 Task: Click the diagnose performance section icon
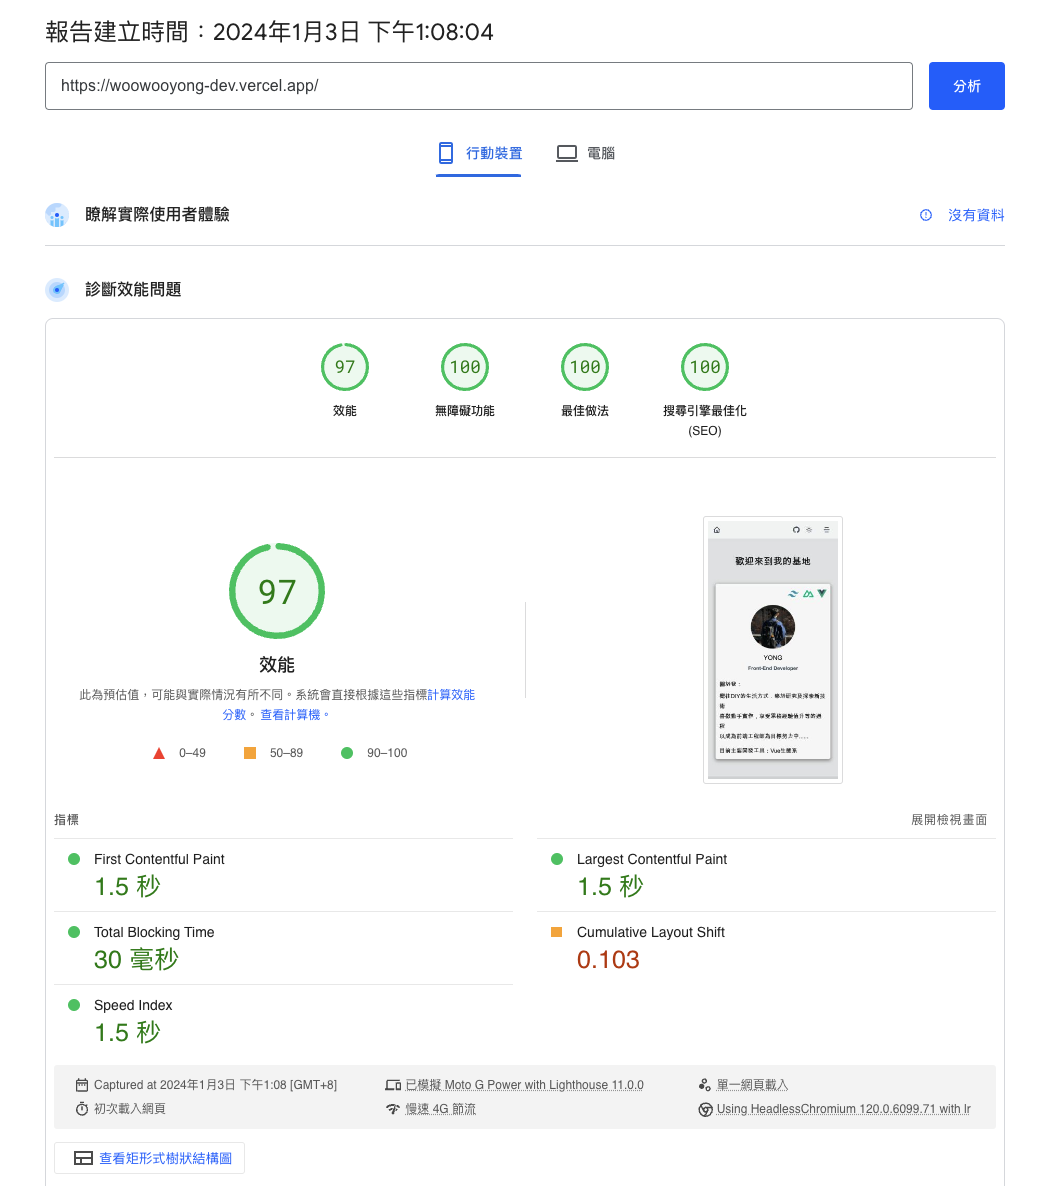click(57, 290)
